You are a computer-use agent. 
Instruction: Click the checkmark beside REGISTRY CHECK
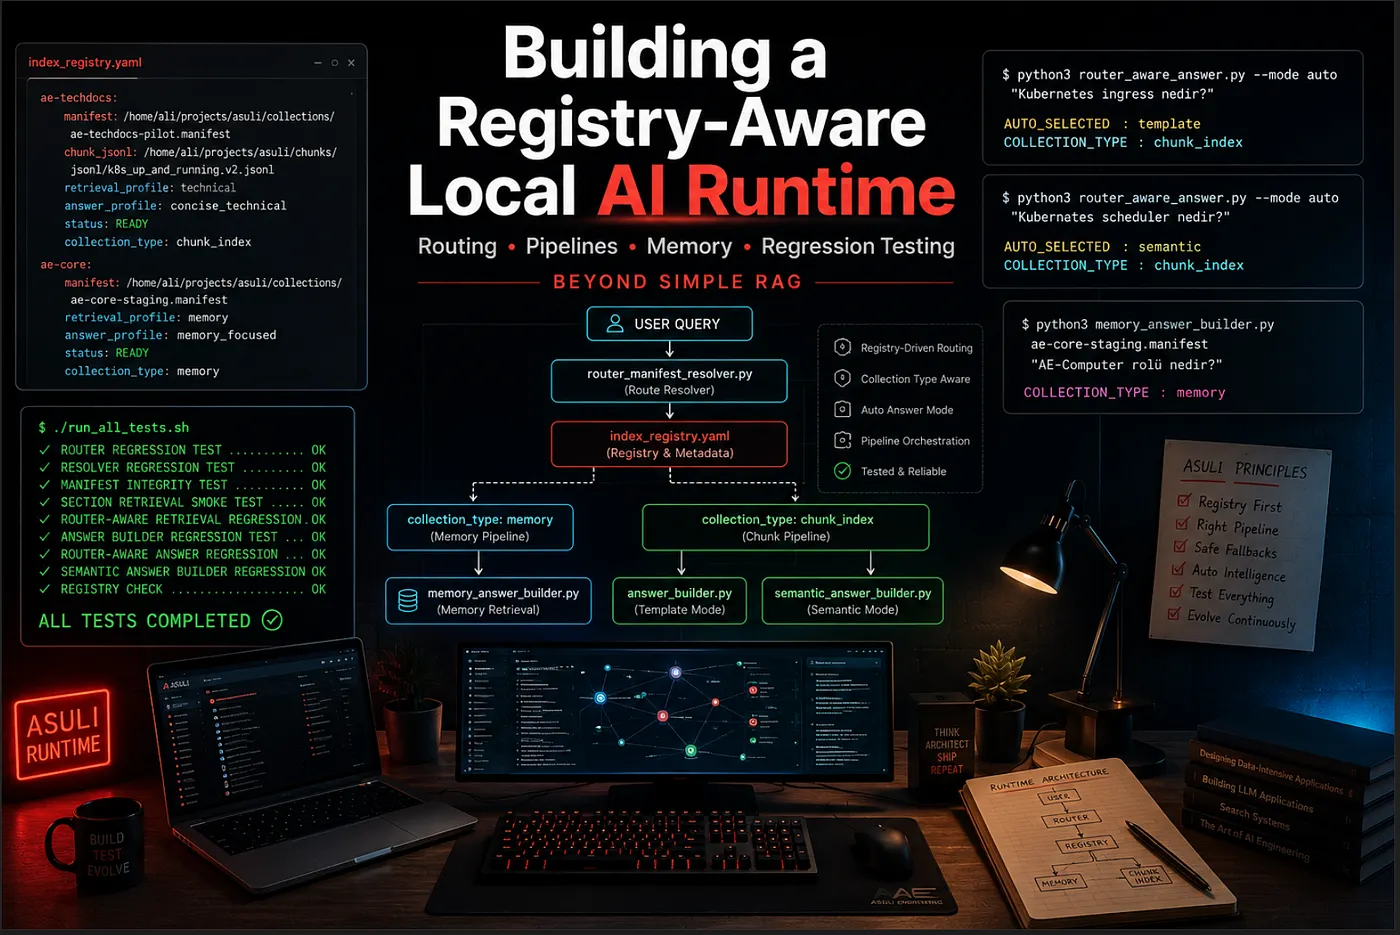[45, 589]
